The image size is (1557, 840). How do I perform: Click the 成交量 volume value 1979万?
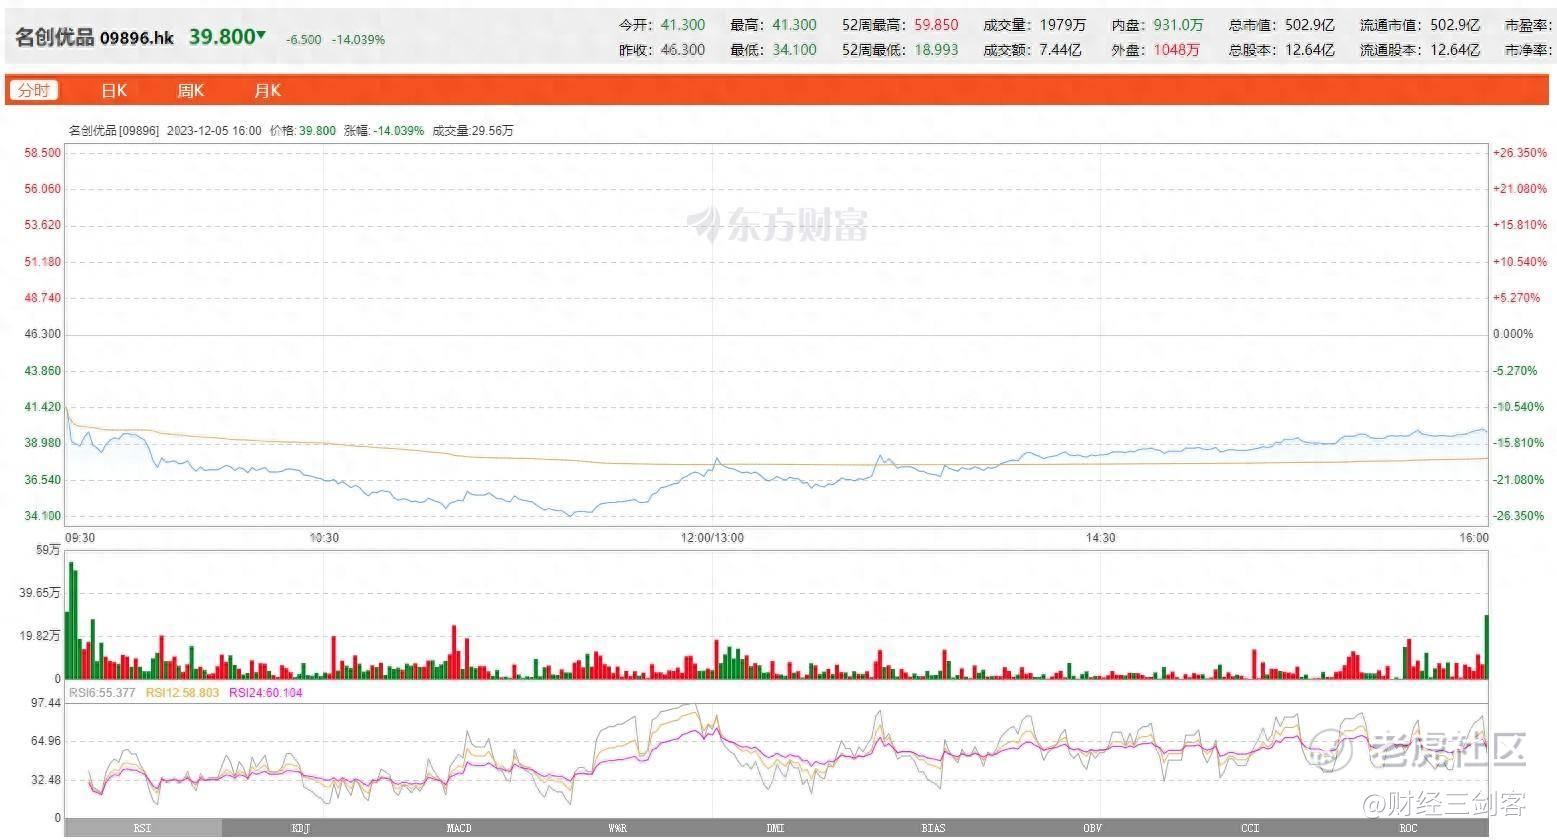(x=1062, y=25)
